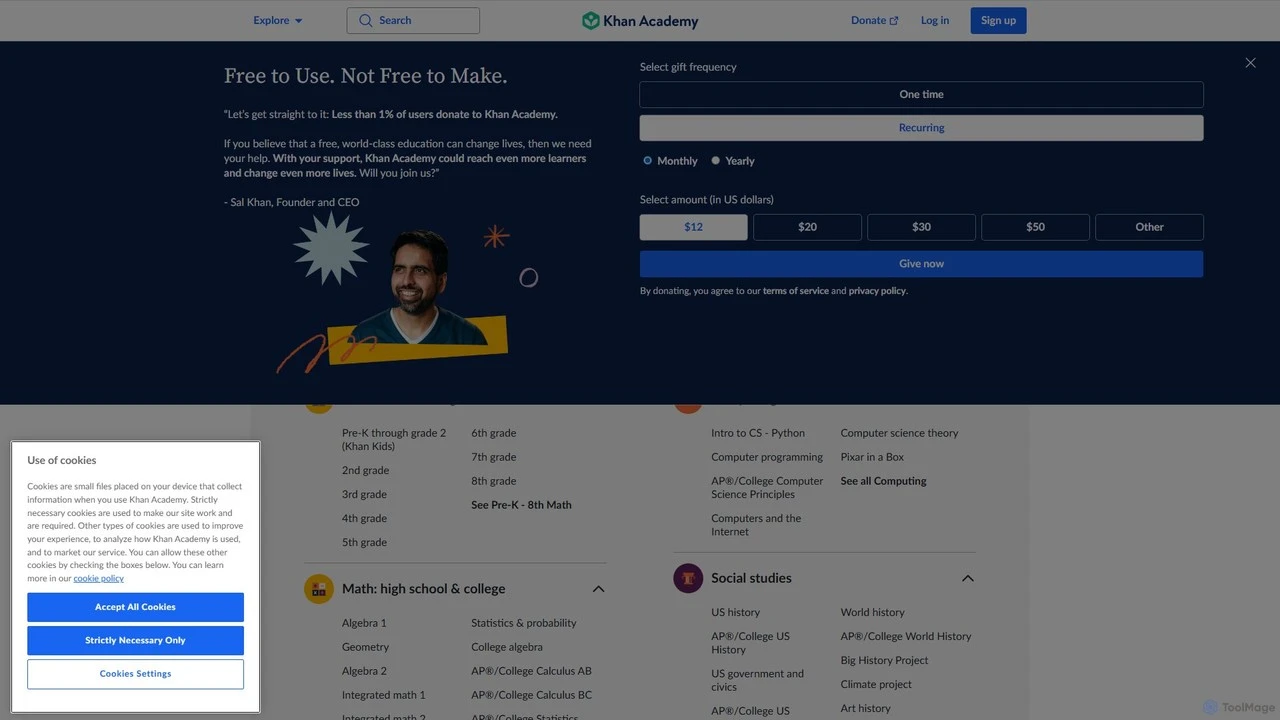Open the terms of service link
The height and width of the screenshot is (720, 1280).
click(795, 291)
